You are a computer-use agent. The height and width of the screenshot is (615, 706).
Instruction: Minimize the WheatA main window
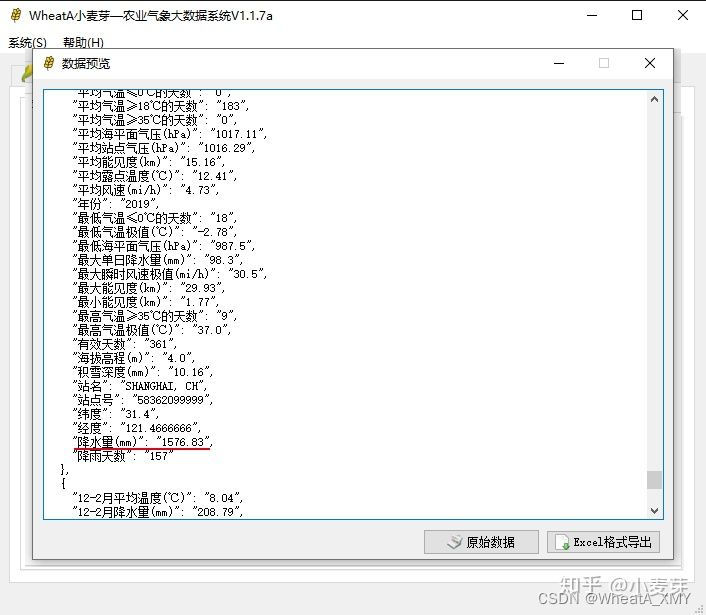[x=592, y=15]
